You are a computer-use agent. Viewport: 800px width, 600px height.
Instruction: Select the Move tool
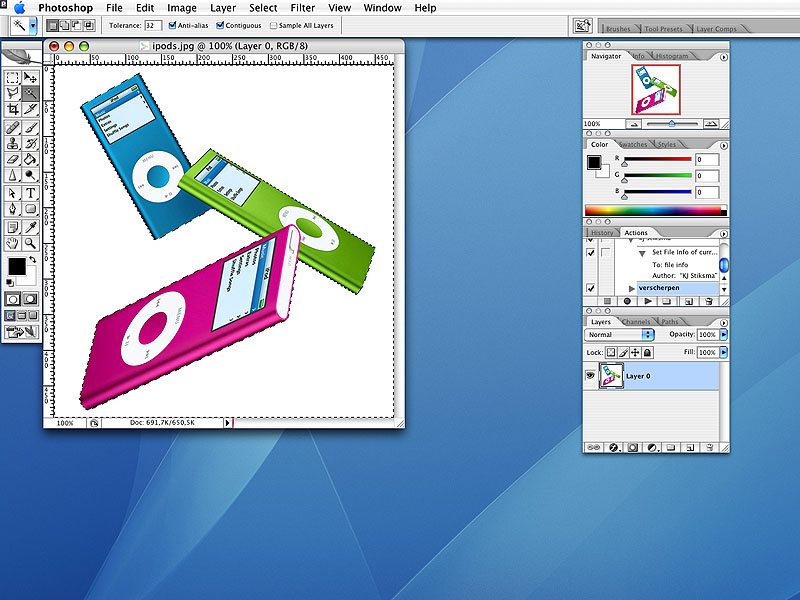pos(31,77)
